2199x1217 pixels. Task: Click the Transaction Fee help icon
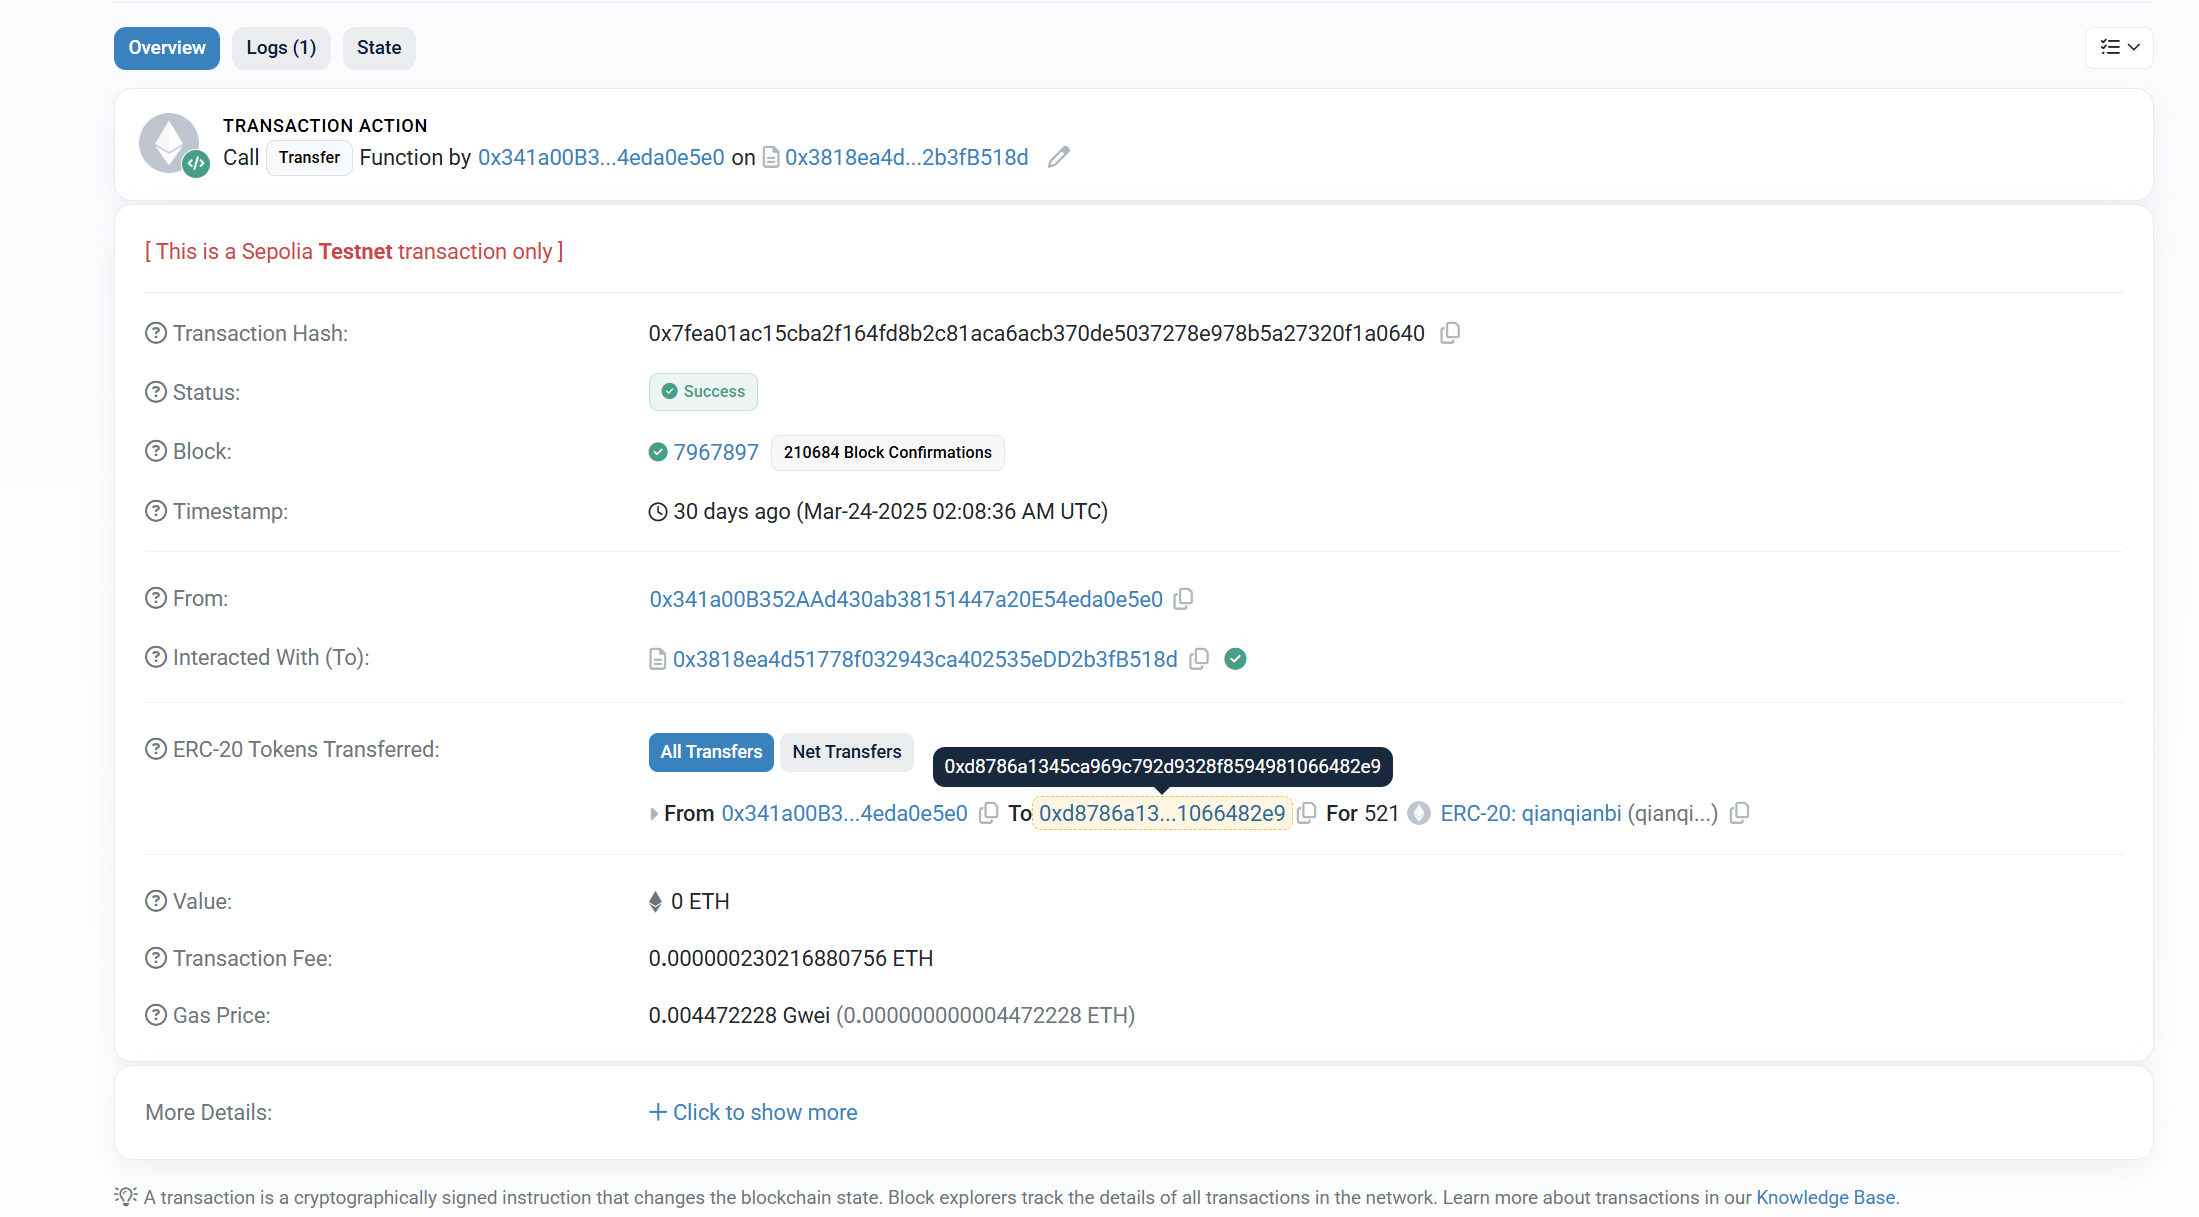coord(156,958)
